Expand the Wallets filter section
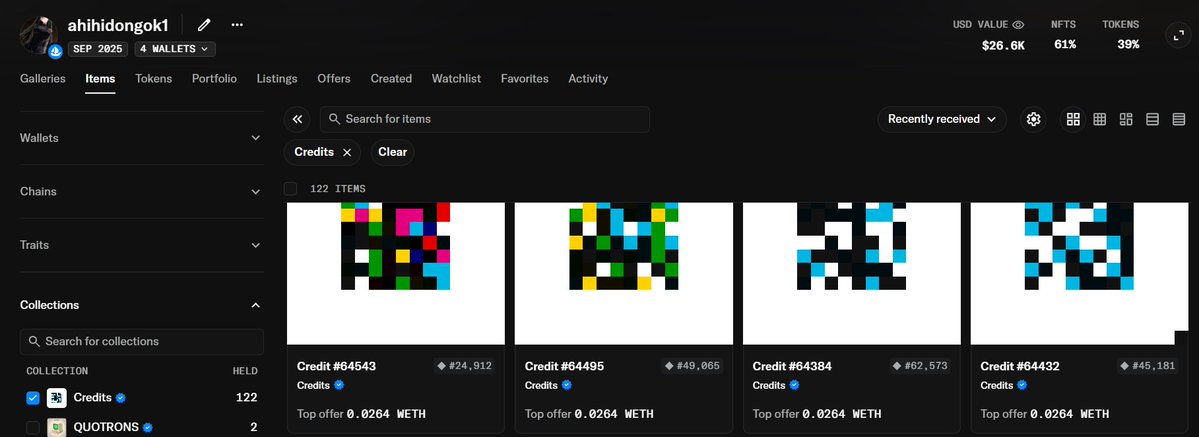Image resolution: width=1199 pixels, height=437 pixels. tap(141, 138)
